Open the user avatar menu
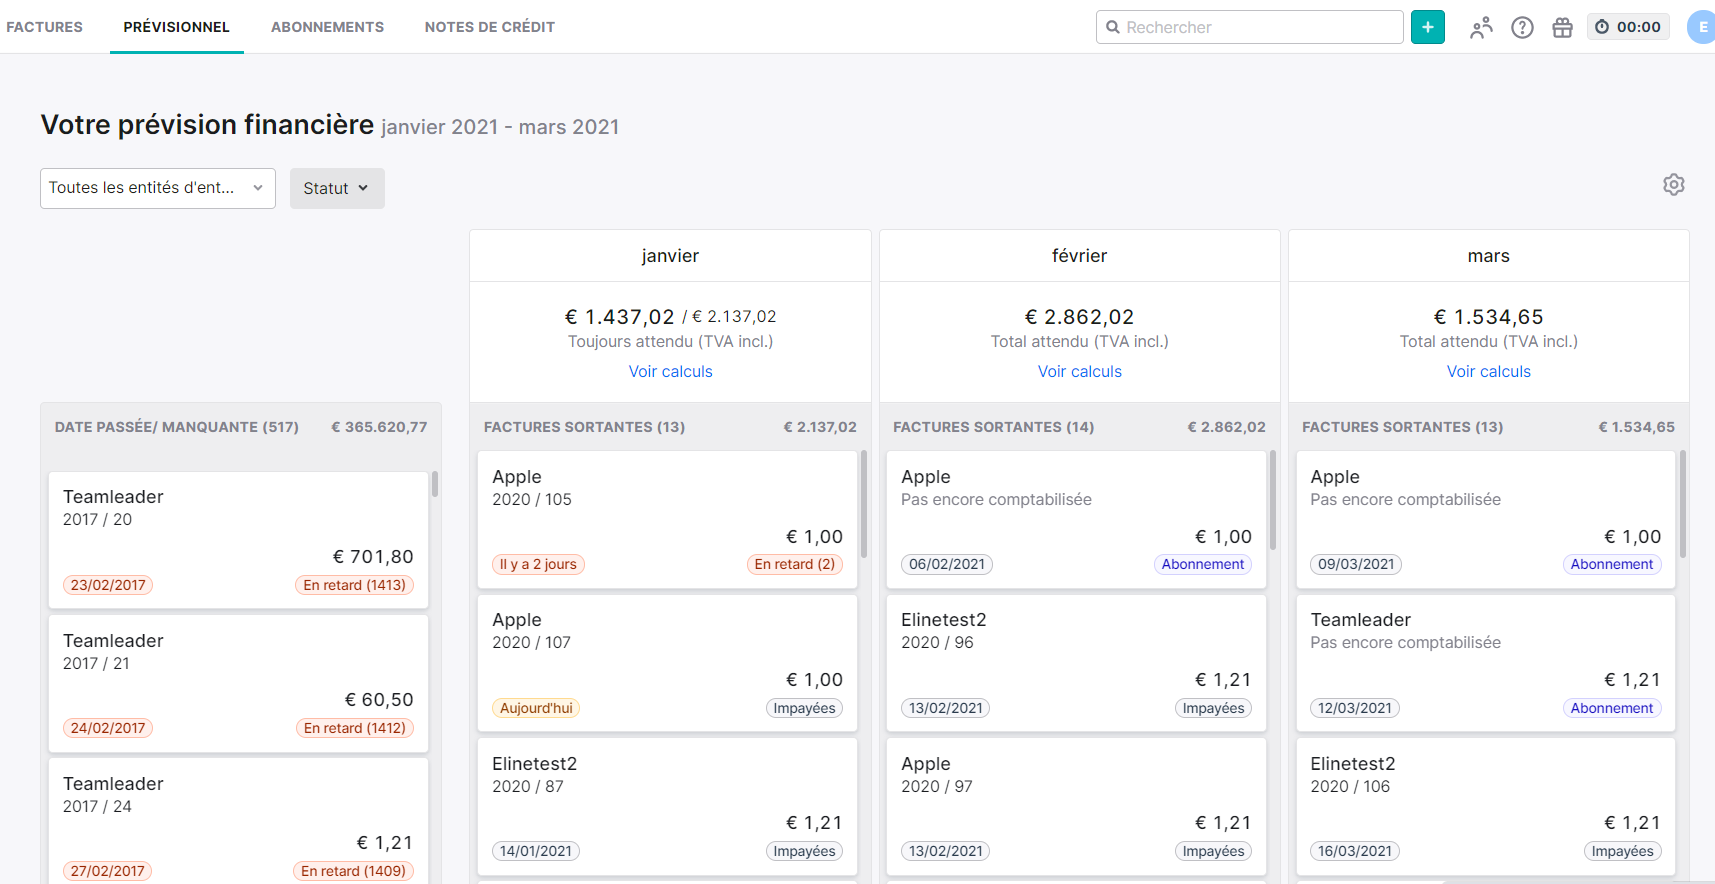 click(x=1701, y=27)
